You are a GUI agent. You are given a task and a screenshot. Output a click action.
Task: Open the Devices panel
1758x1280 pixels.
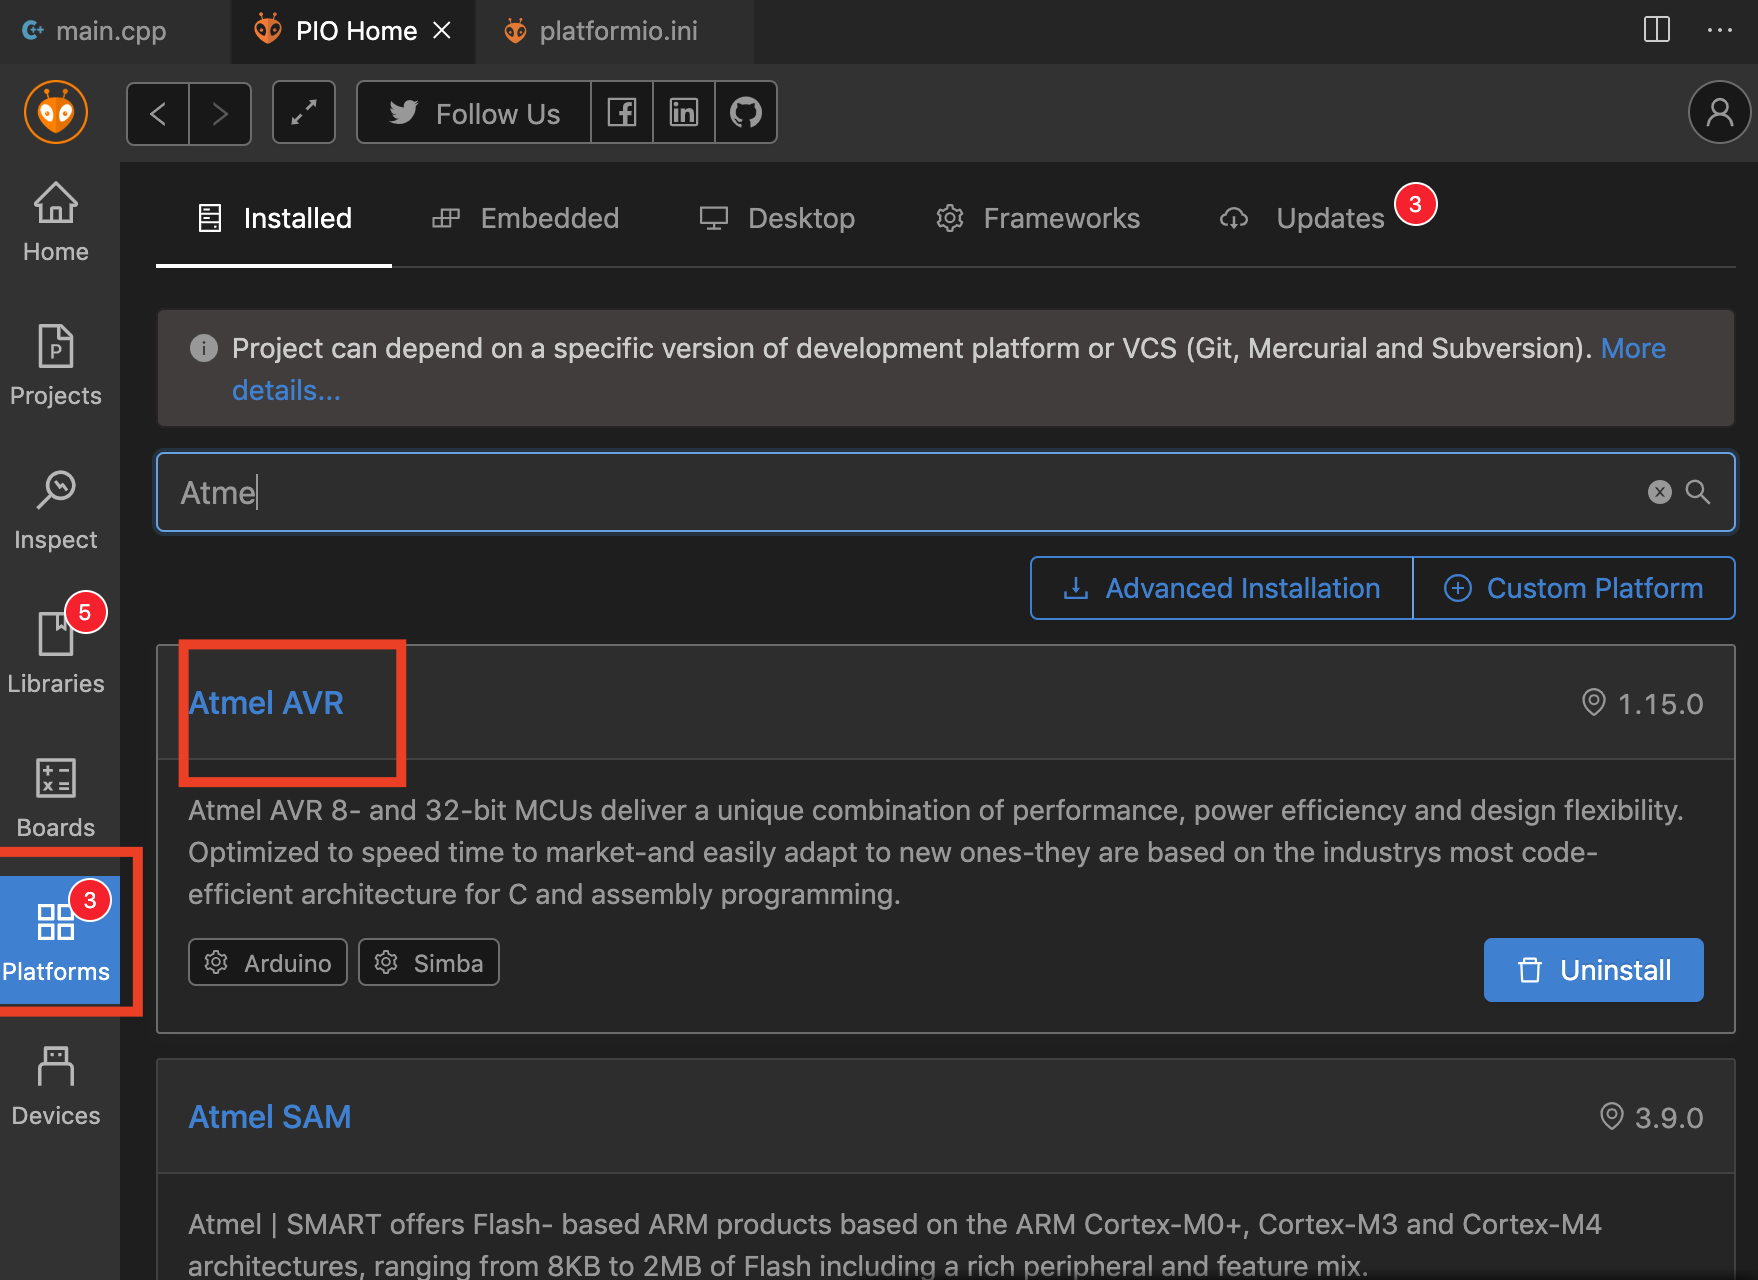(56, 1086)
